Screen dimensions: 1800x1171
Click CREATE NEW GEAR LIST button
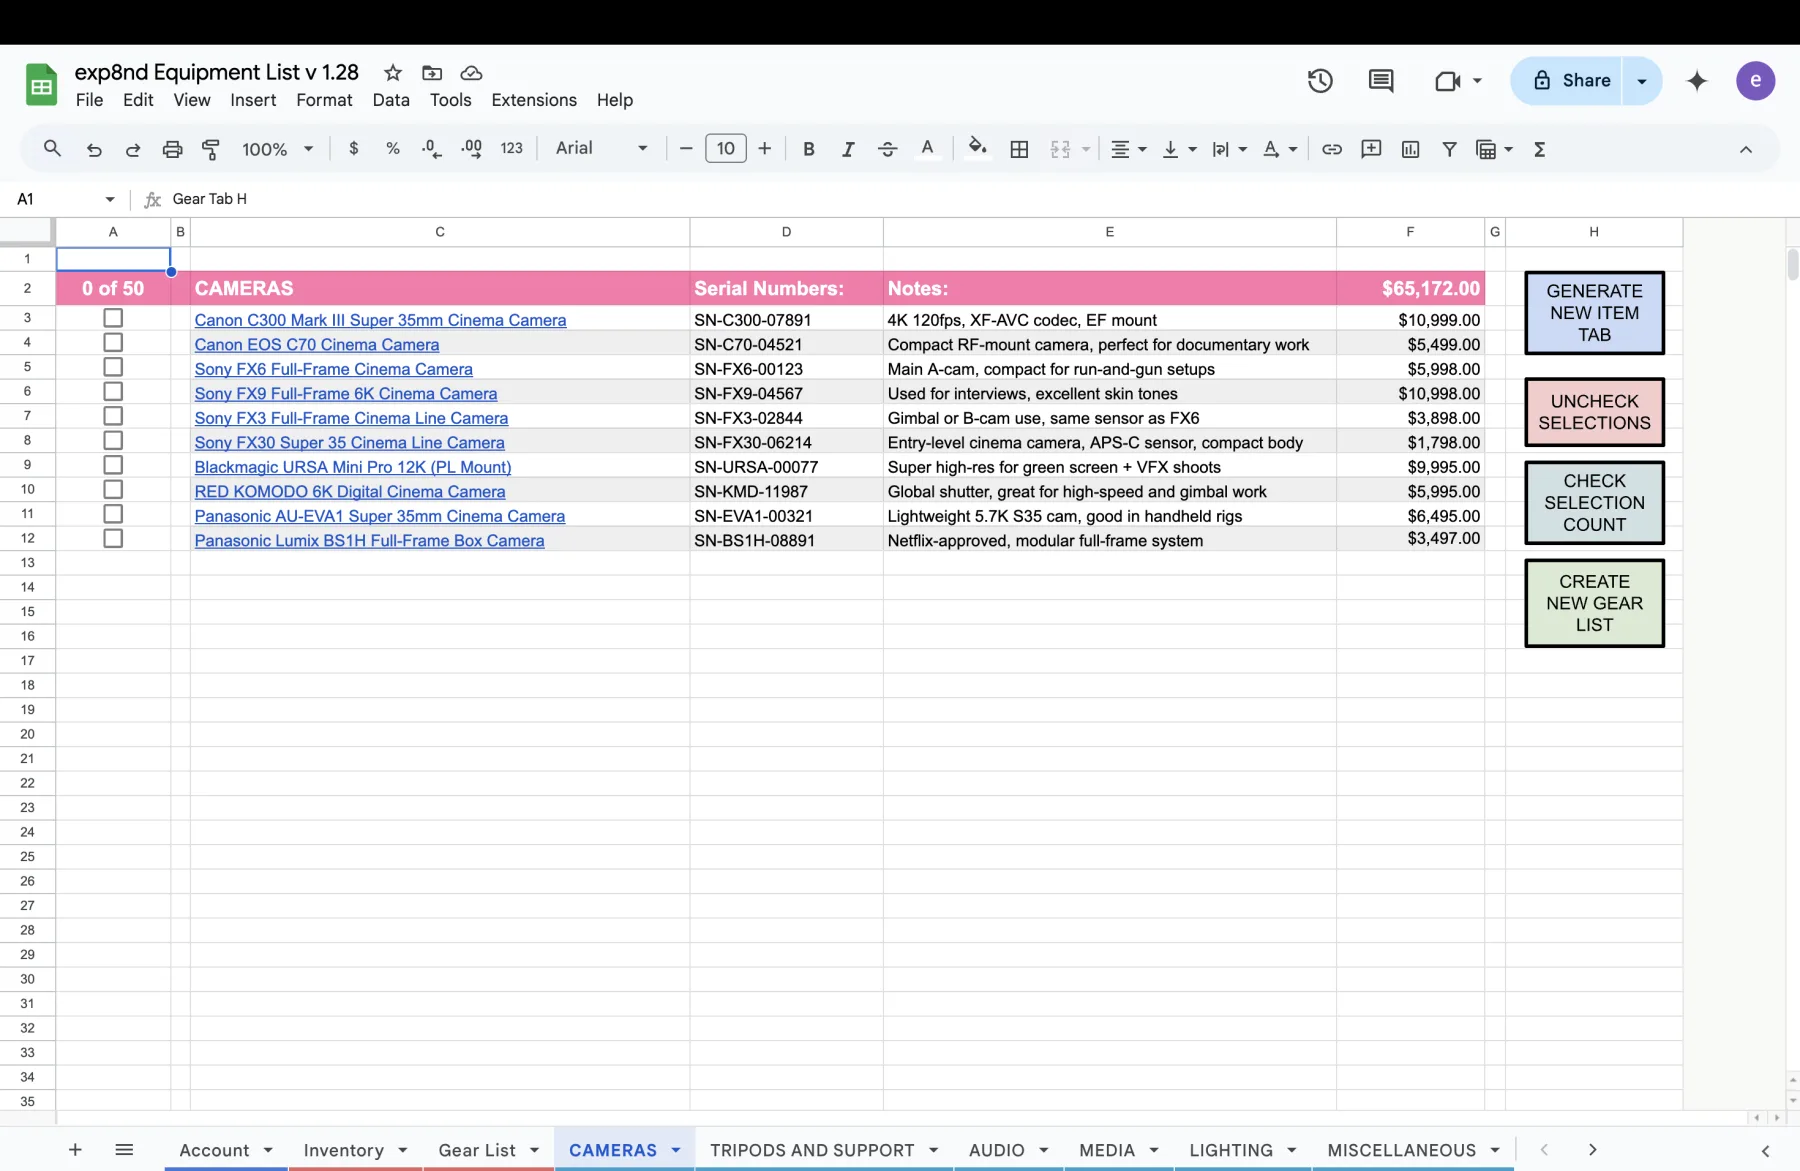tap(1594, 603)
